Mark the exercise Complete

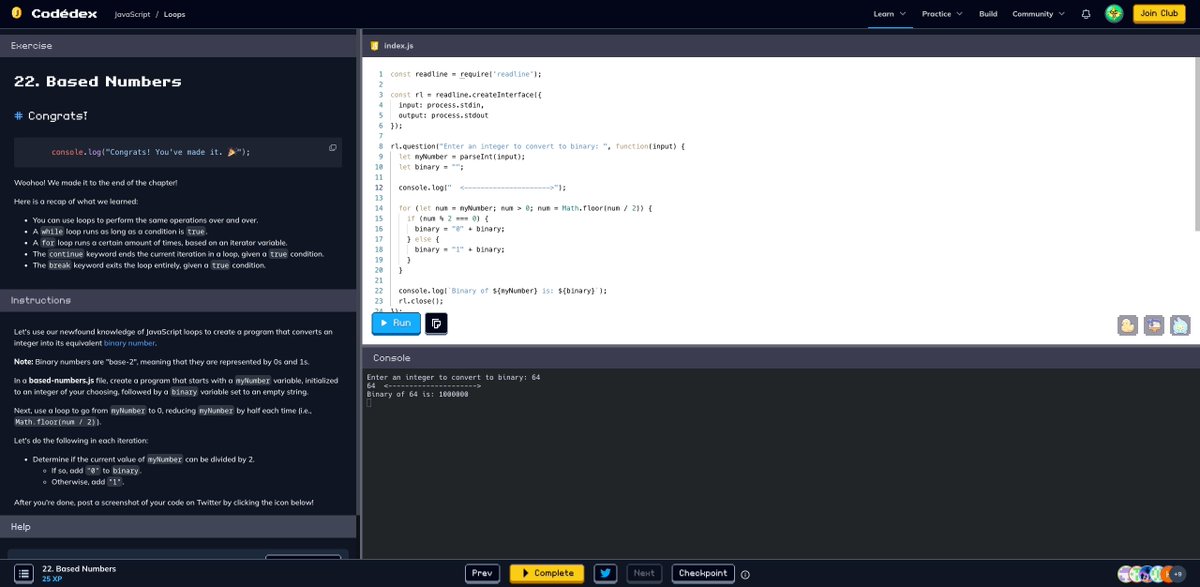(546, 573)
